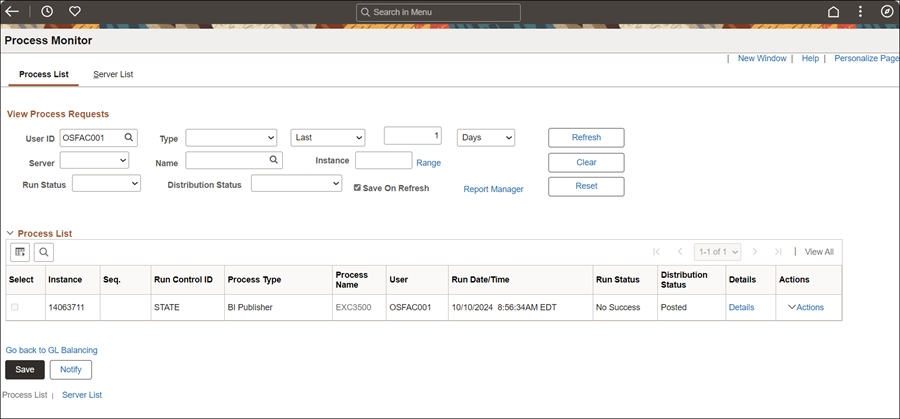Screen dimensions: 900x419
Task: Click the Posted distribution status cell
Action: [x=674, y=307]
